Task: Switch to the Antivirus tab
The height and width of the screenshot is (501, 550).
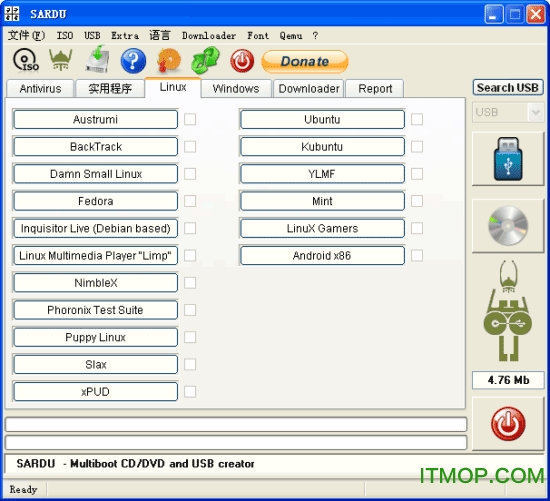Action: click(x=40, y=88)
